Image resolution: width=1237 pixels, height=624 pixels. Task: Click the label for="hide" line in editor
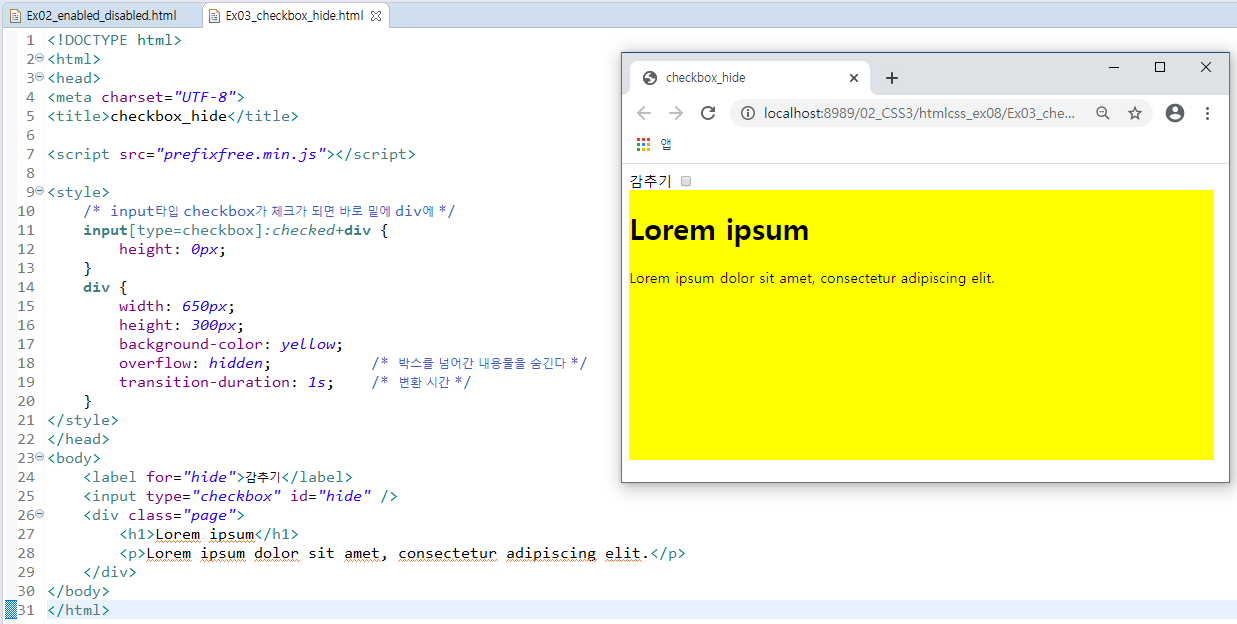(218, 477)
